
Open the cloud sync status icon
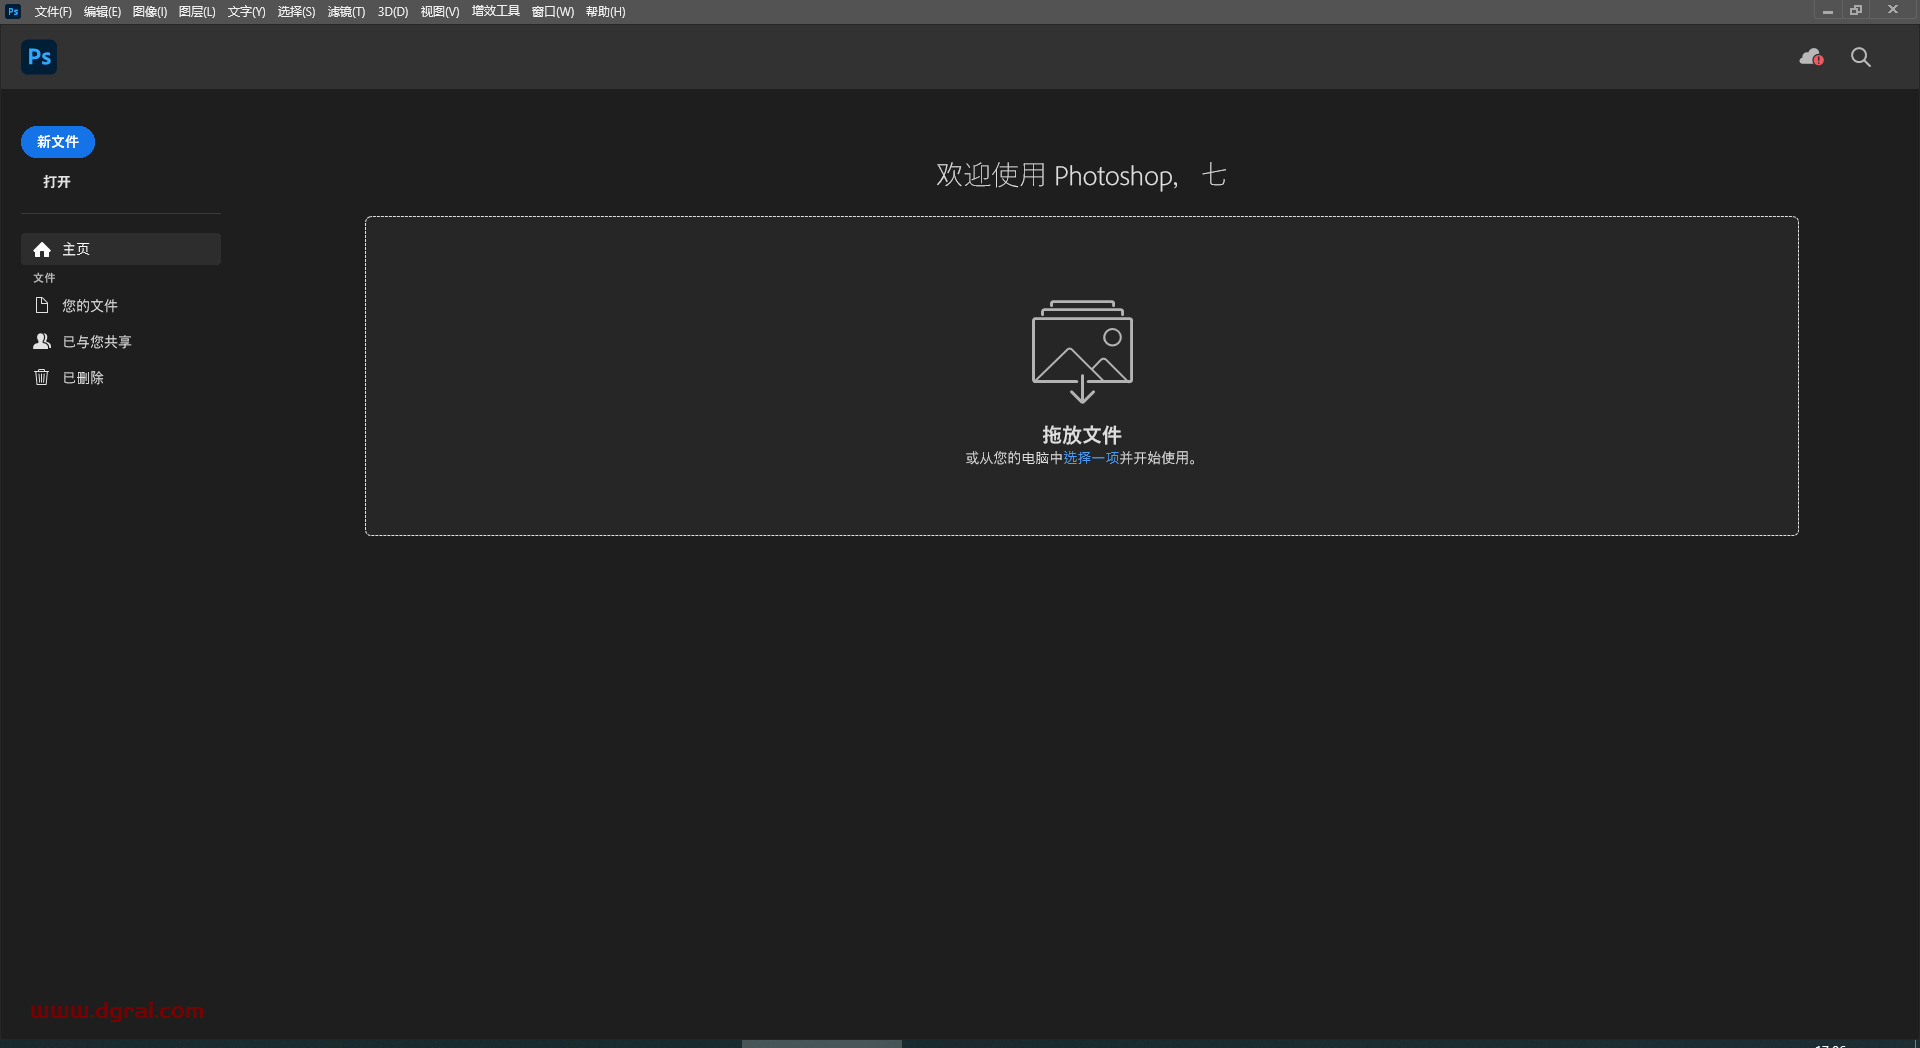[x=1811, y=57]
